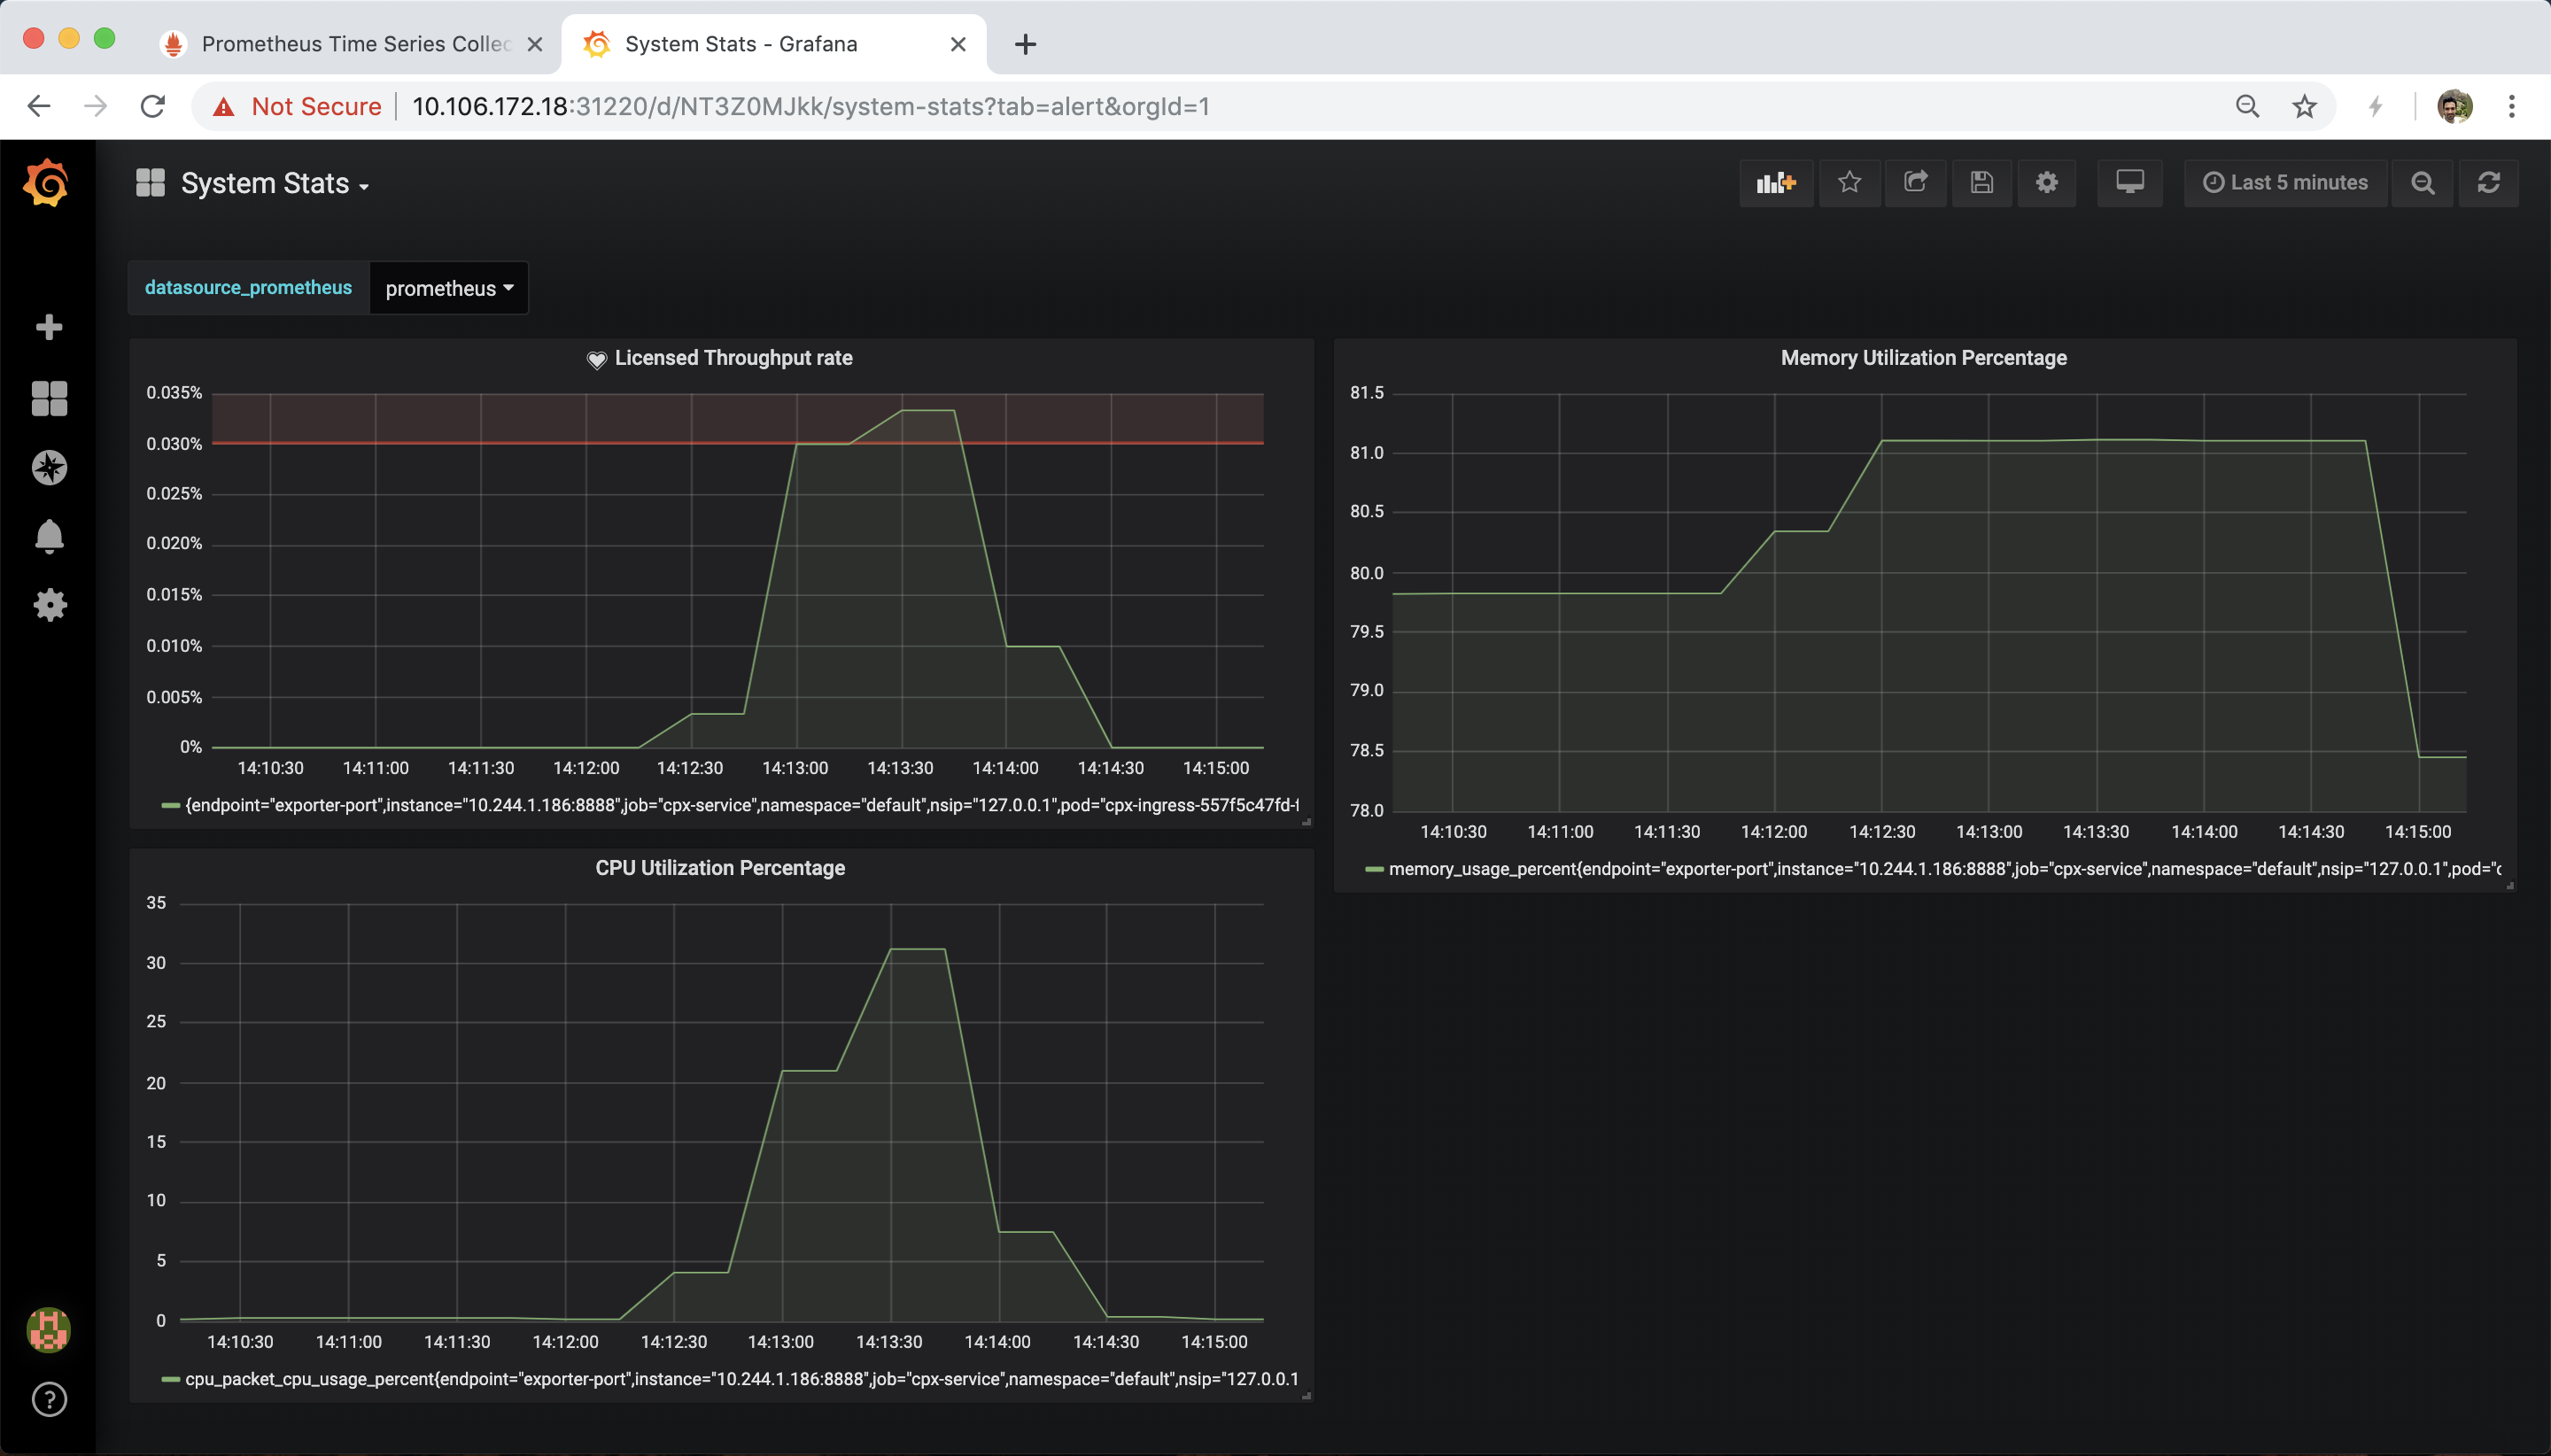Open CPU Utilization Percentage panel title menu
Image resolution: width=2551 pixels, height=1456 pixels.
(x=720, y=868)
